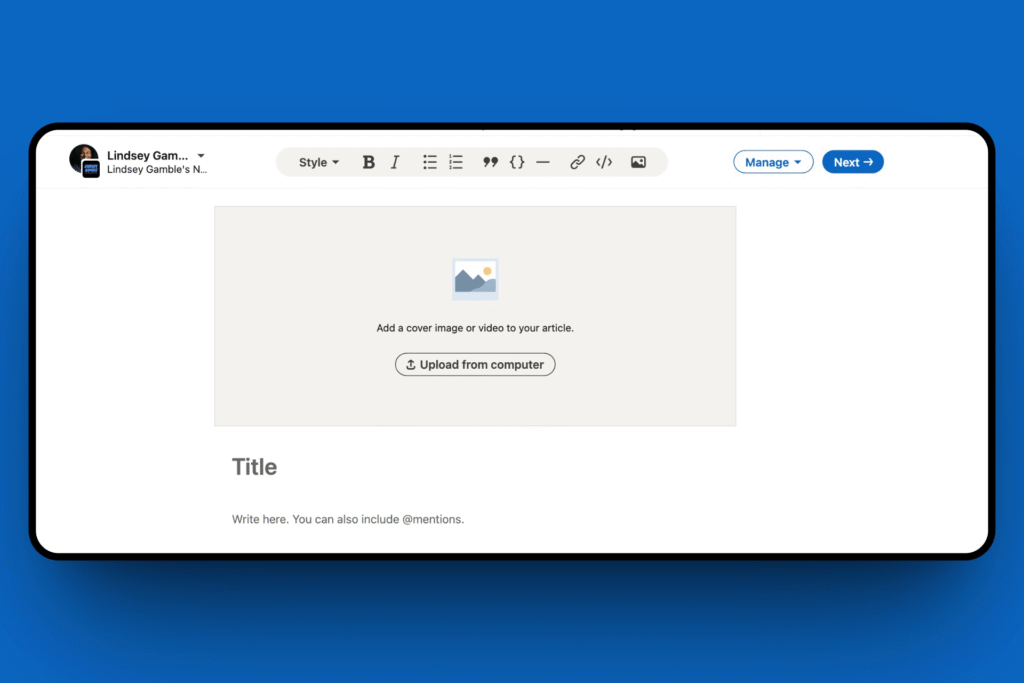The image size is (1024, 683).
Task: Open the embed code icon
Action: coord(604,162)
